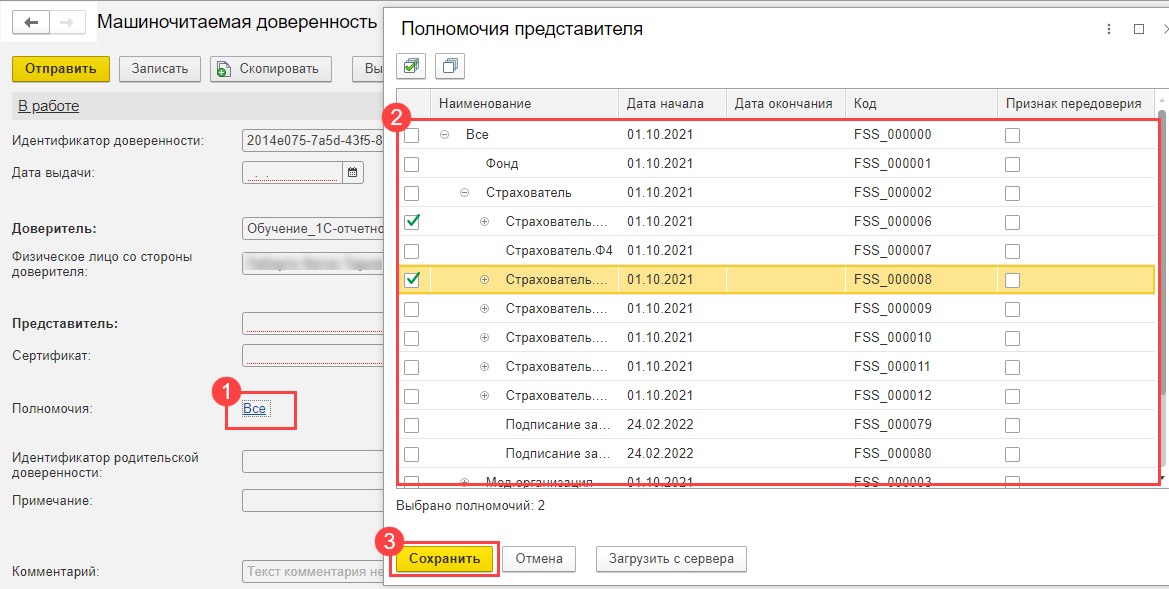The width and height of the screenshot is (1169, 589).
Task: Expand the tree node in row FSS_000010
Action: (485, 338)
